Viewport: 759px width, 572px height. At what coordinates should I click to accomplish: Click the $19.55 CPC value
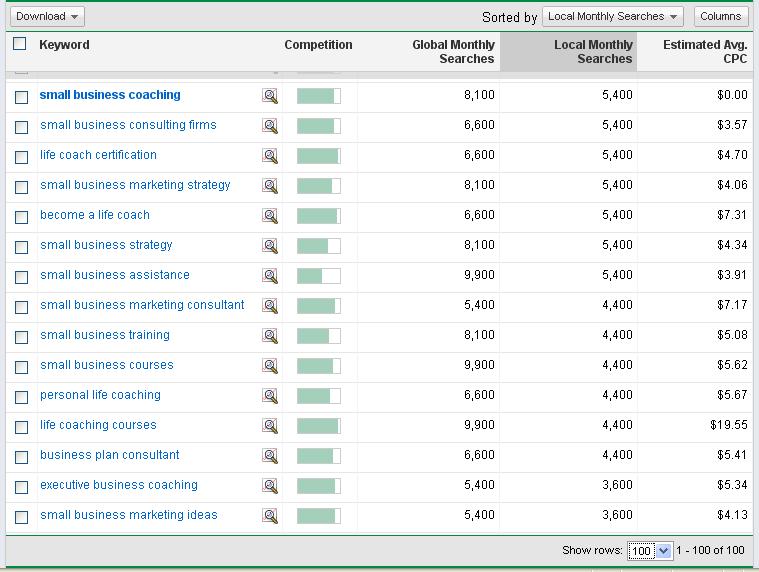pyautogui.click(x=729, y=425)
